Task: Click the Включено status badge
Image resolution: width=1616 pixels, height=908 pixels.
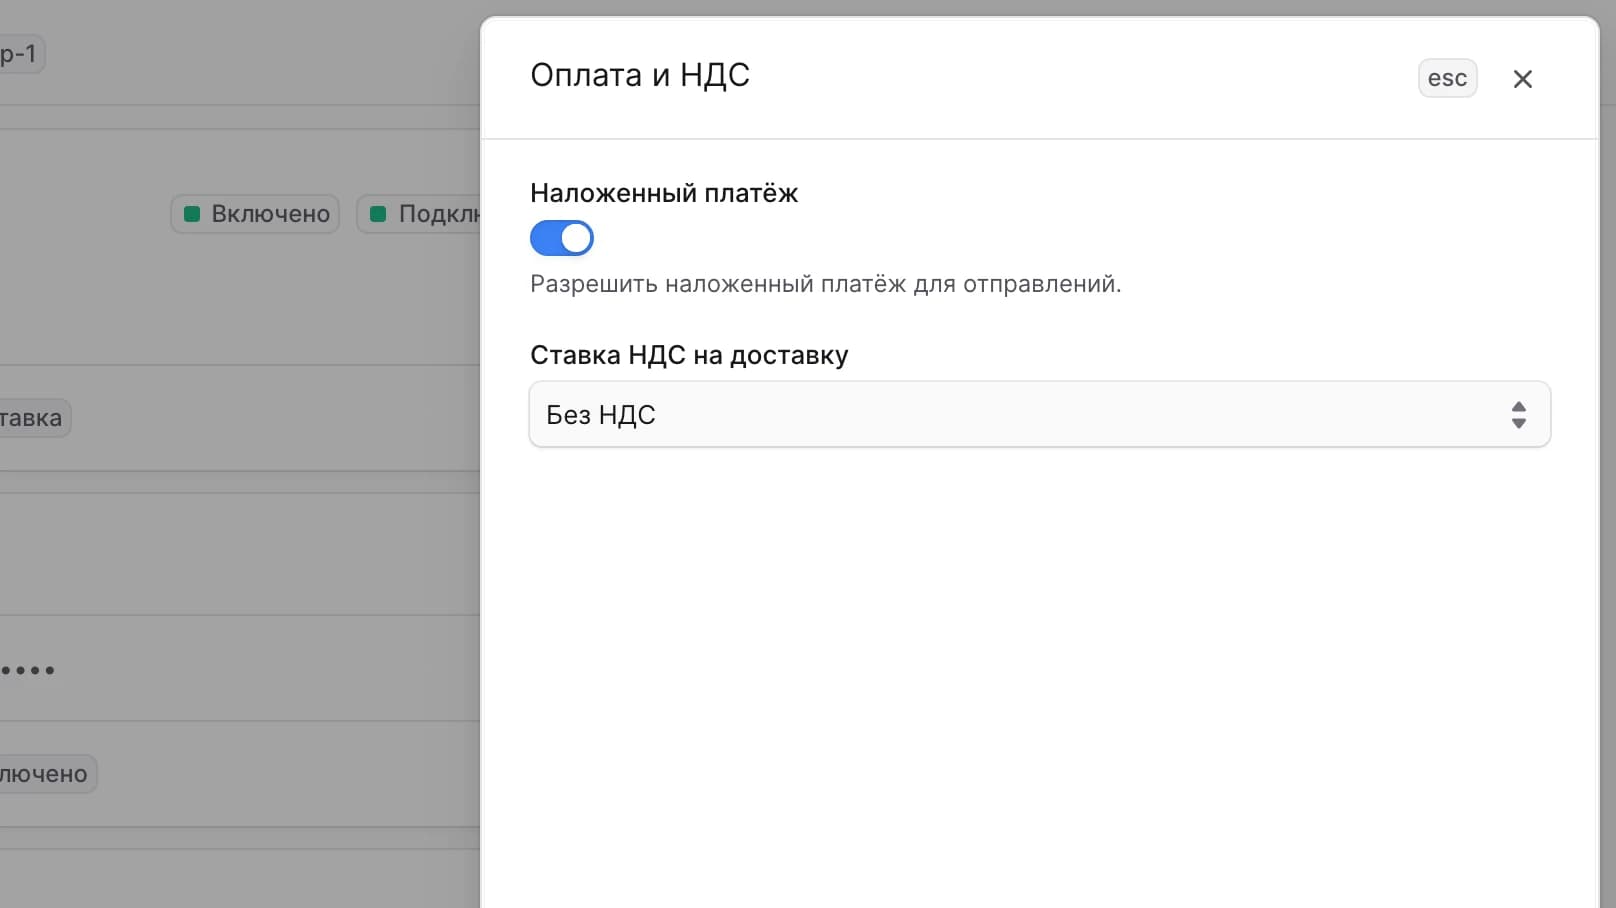Action: [x=255, y=214]
